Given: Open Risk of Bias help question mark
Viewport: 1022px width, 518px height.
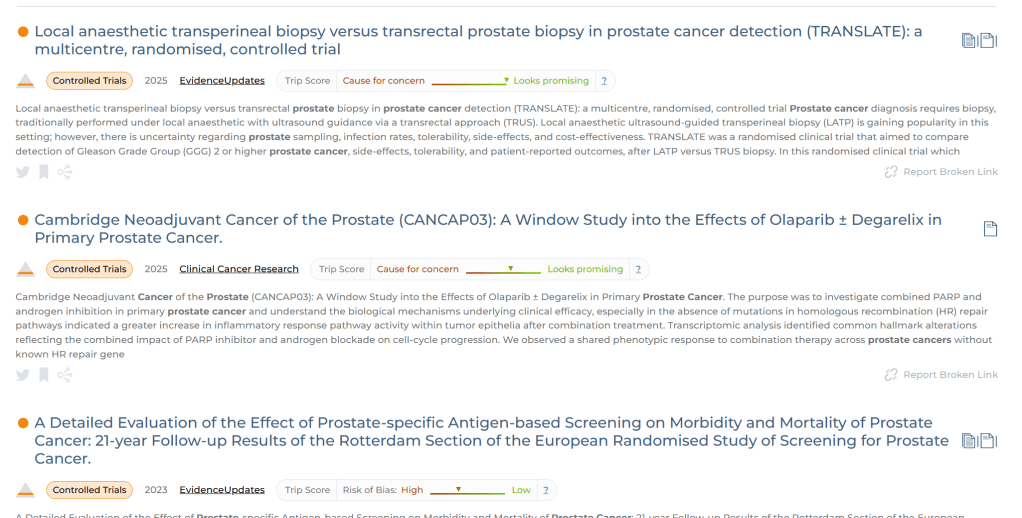Looking at the screenshot, I should pos(545,490).
